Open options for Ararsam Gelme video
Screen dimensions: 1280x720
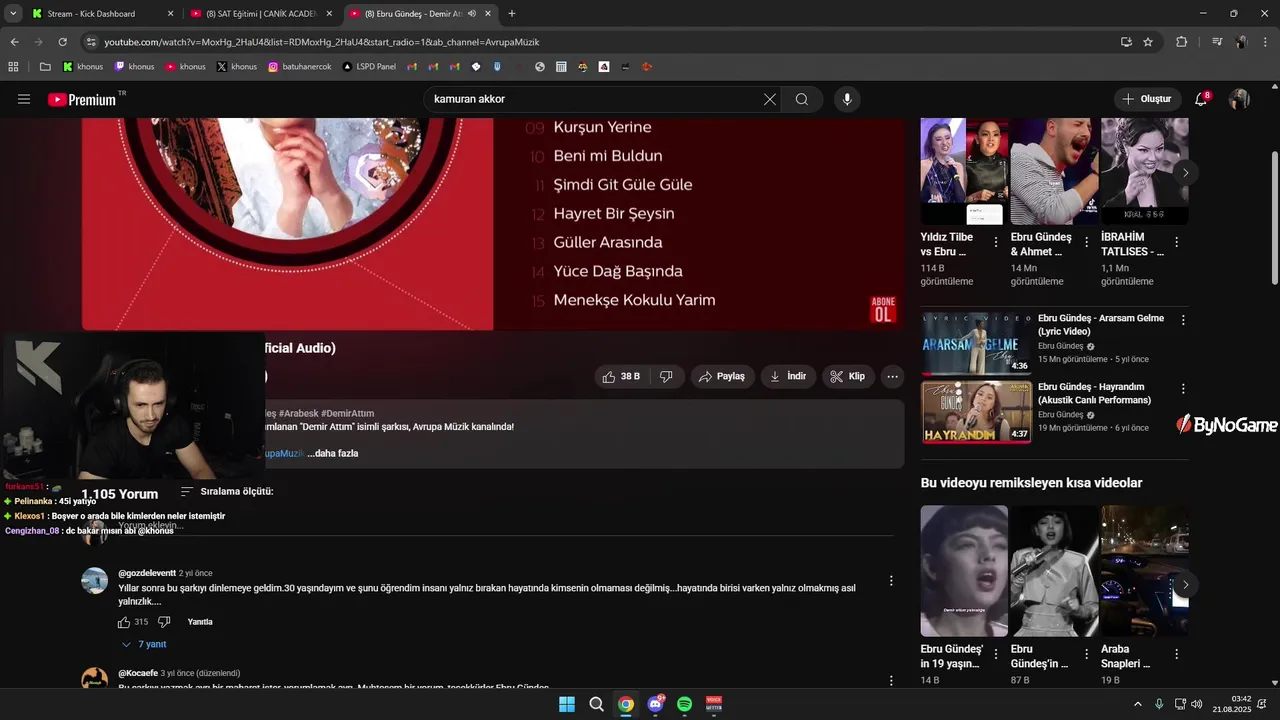click(x=1183, y=320)
